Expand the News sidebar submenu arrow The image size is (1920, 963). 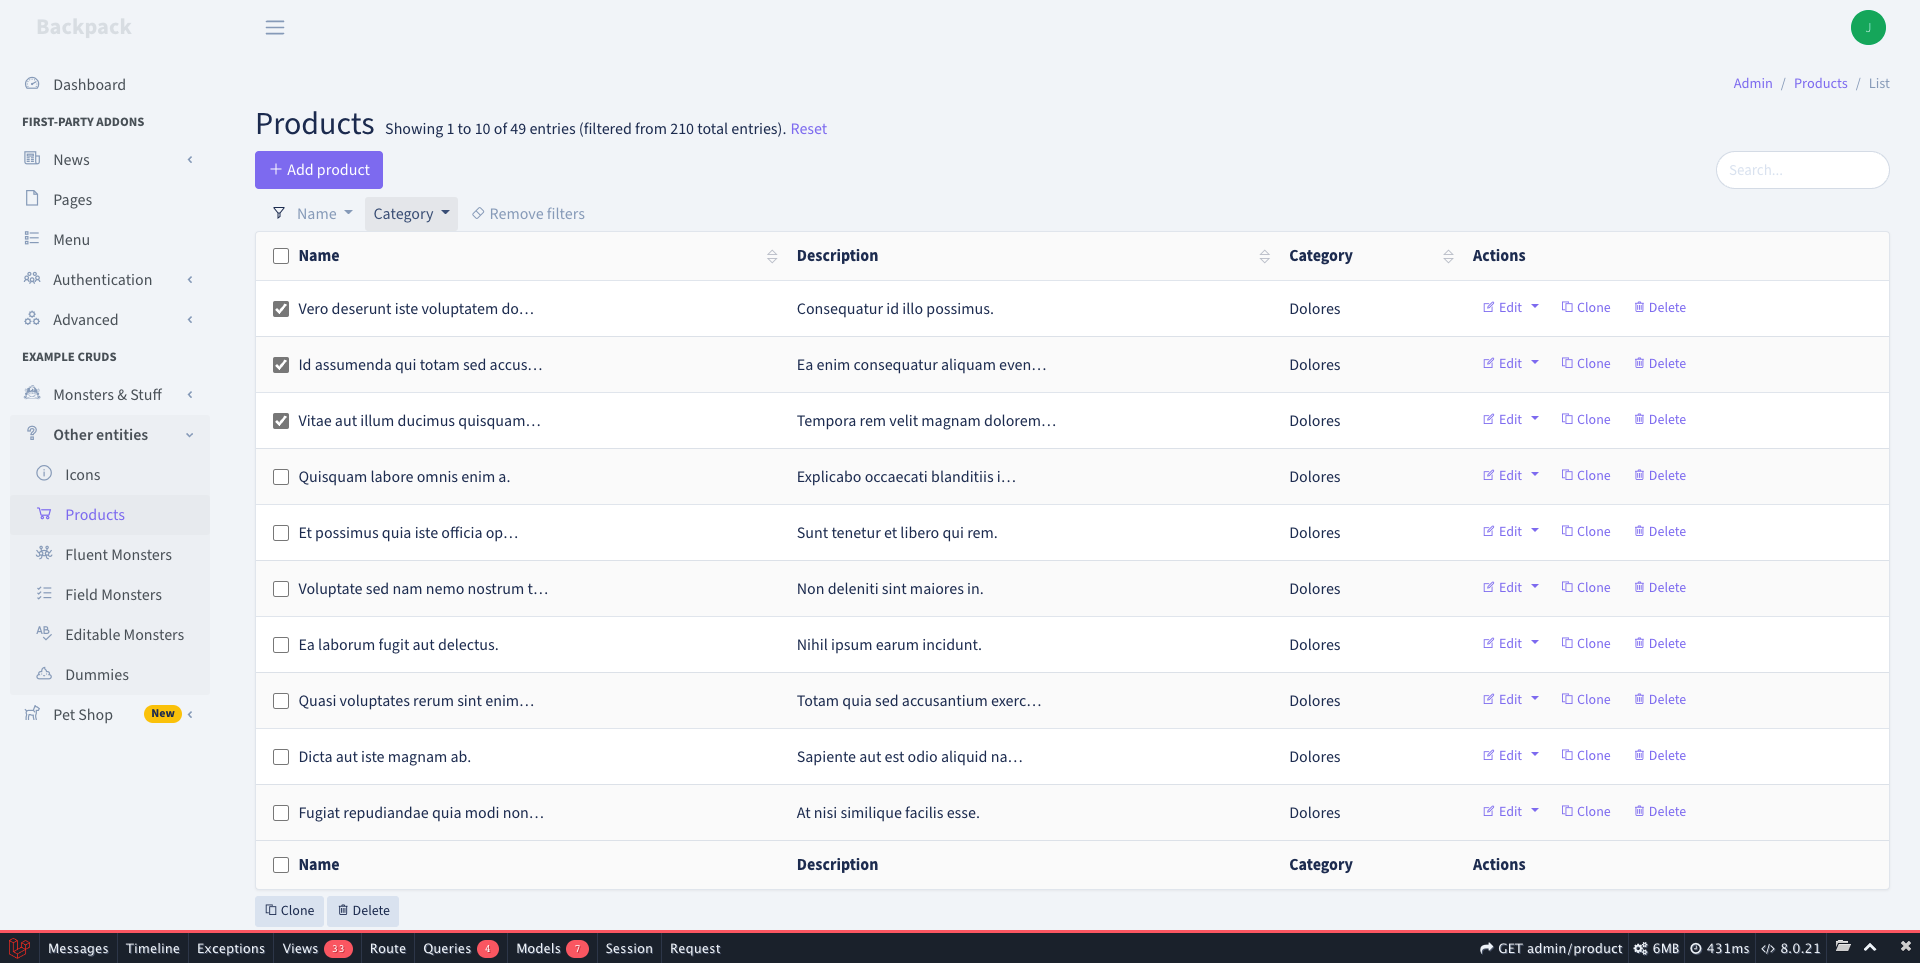click(x=190, y=160)
